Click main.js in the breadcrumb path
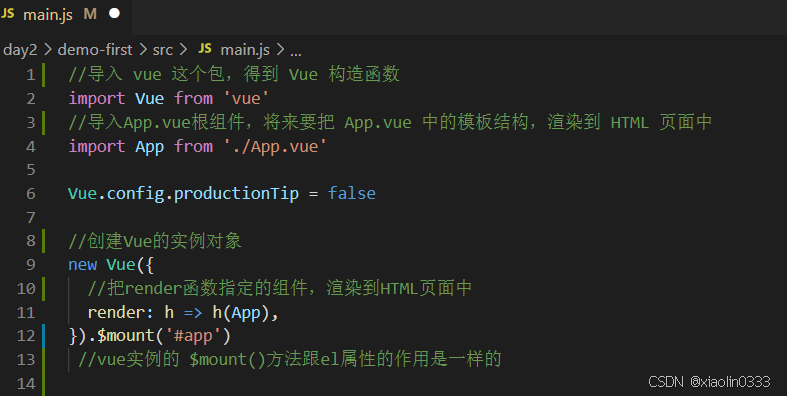This screenshot has height=396, width=787. pos(245,50)
